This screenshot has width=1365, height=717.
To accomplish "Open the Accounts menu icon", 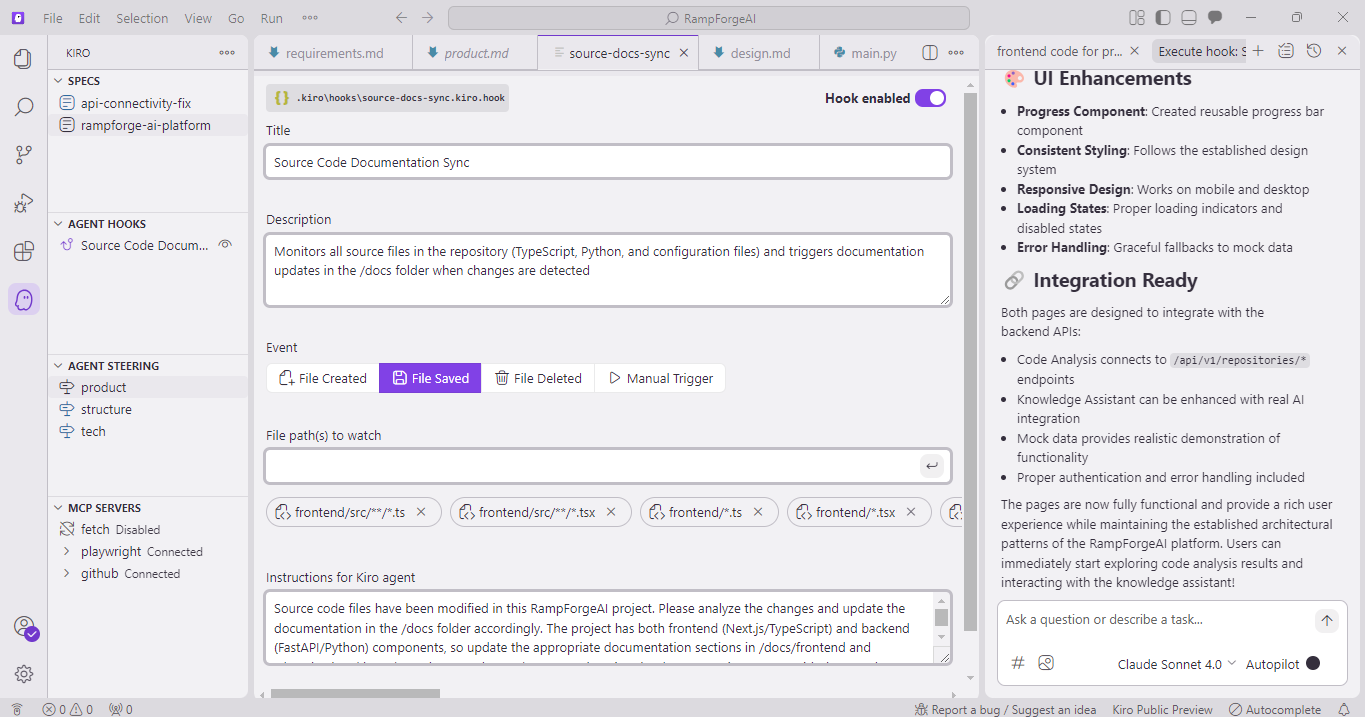I will (24, 627).
